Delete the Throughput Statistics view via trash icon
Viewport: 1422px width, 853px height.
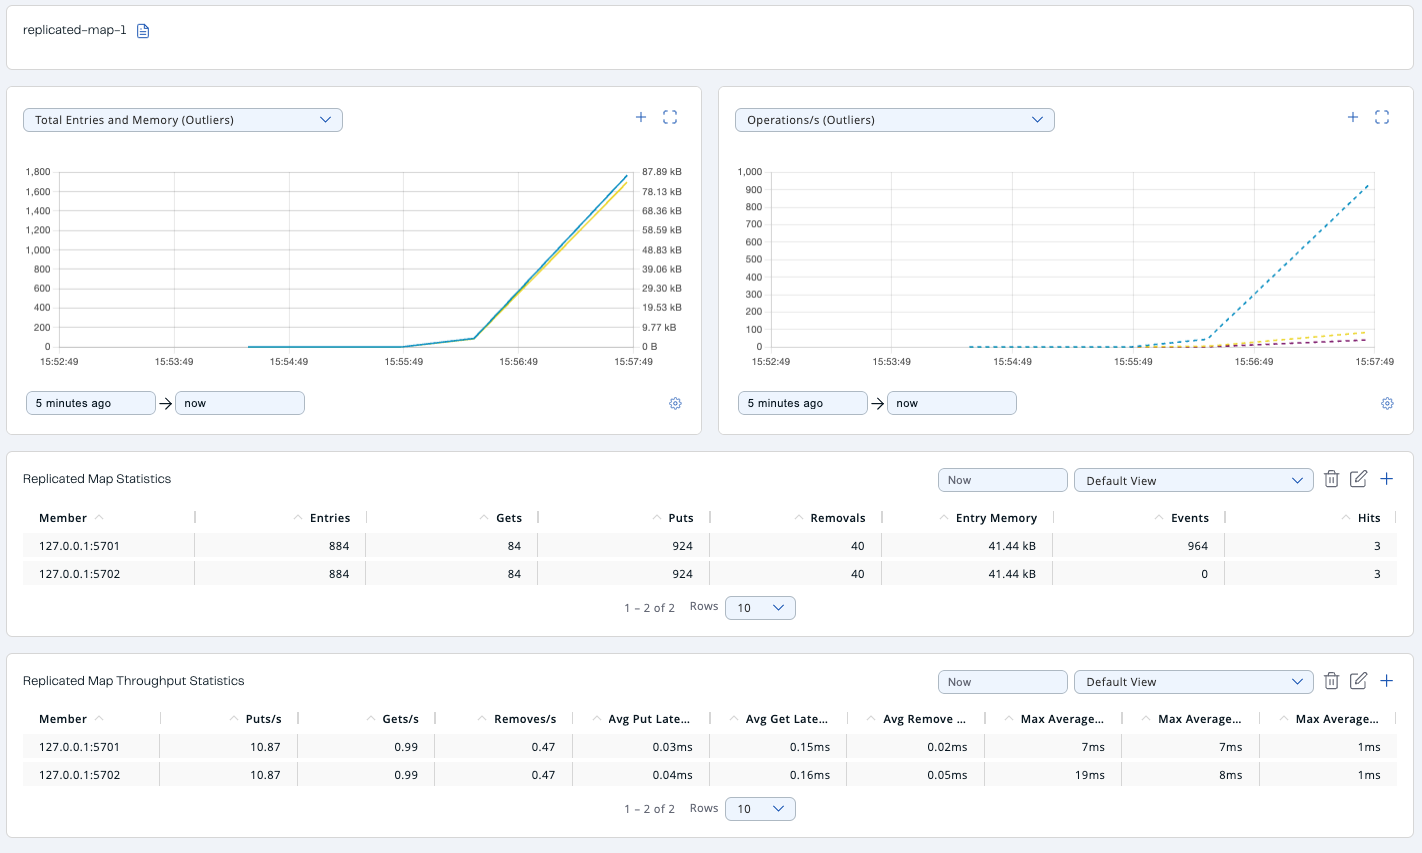click(1331, 681)
